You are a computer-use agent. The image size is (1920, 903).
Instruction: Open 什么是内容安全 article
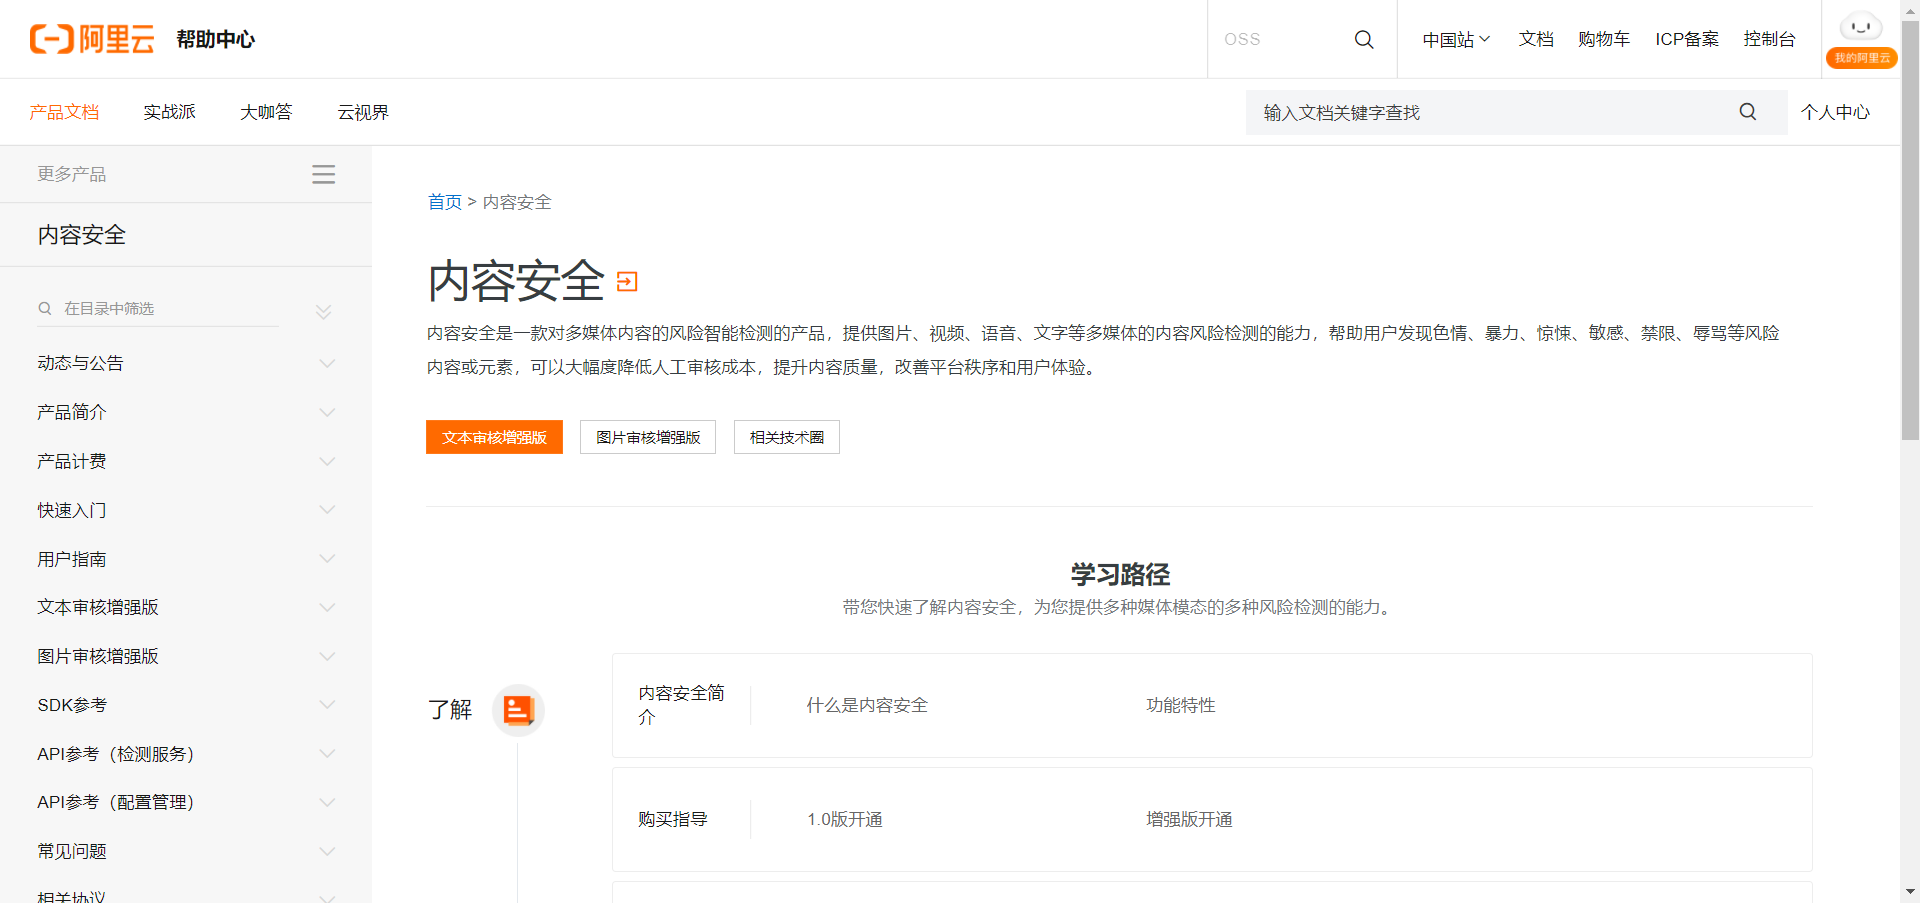coord(867,705)
